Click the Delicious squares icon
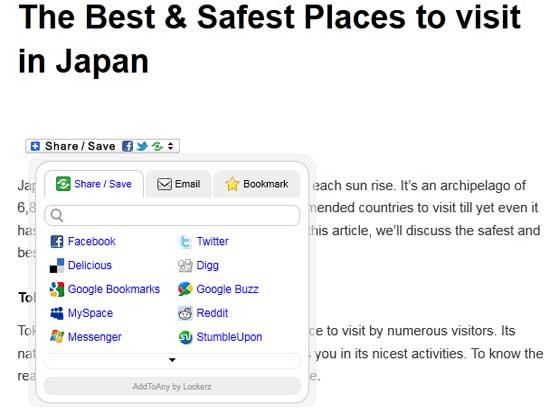 (57, 265)
